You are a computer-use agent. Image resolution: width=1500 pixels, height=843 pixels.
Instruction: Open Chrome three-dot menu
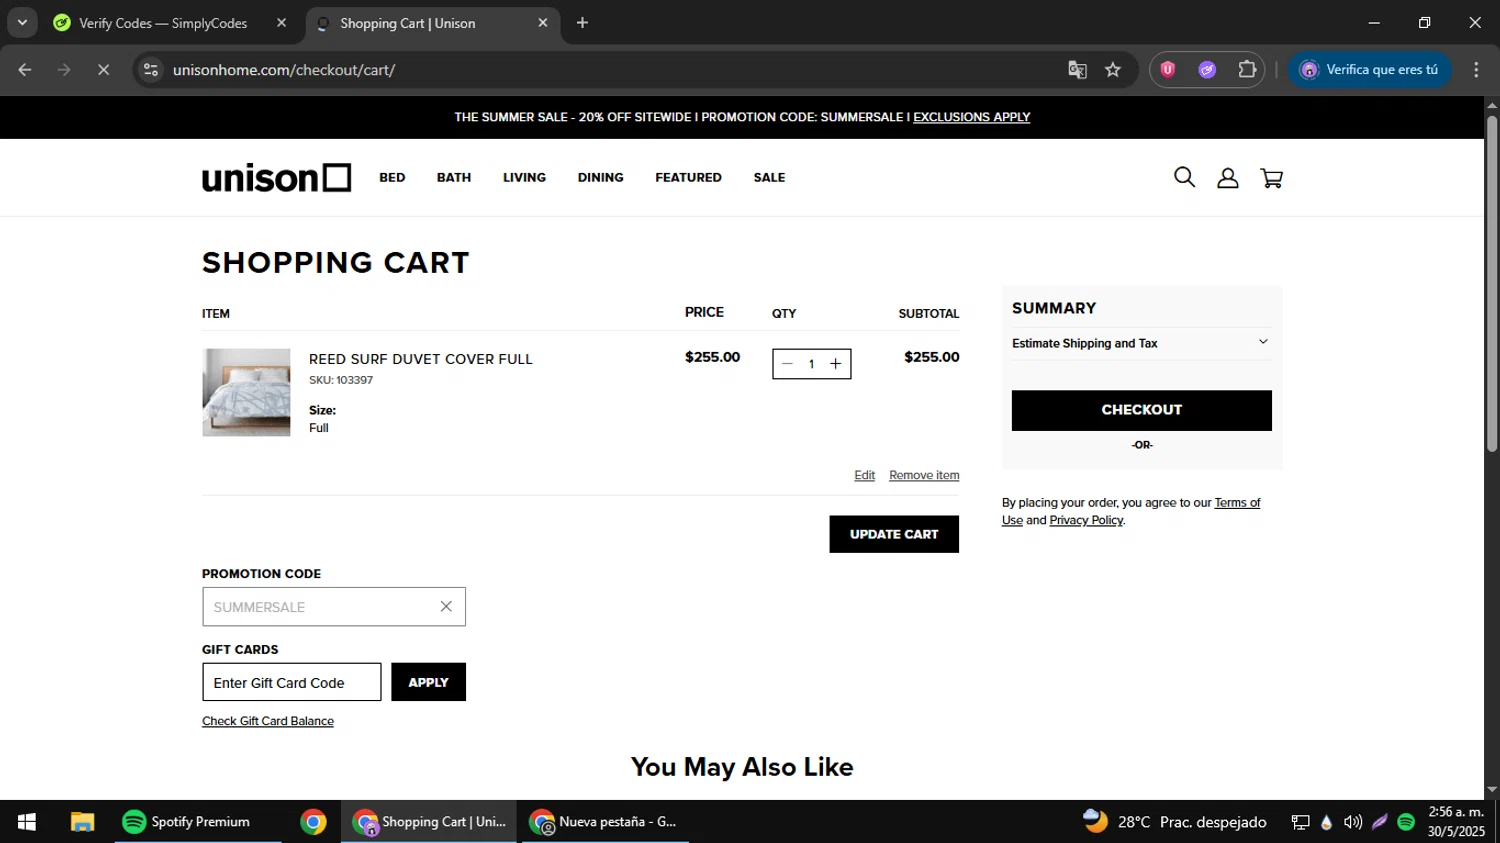coord(1476,70)
